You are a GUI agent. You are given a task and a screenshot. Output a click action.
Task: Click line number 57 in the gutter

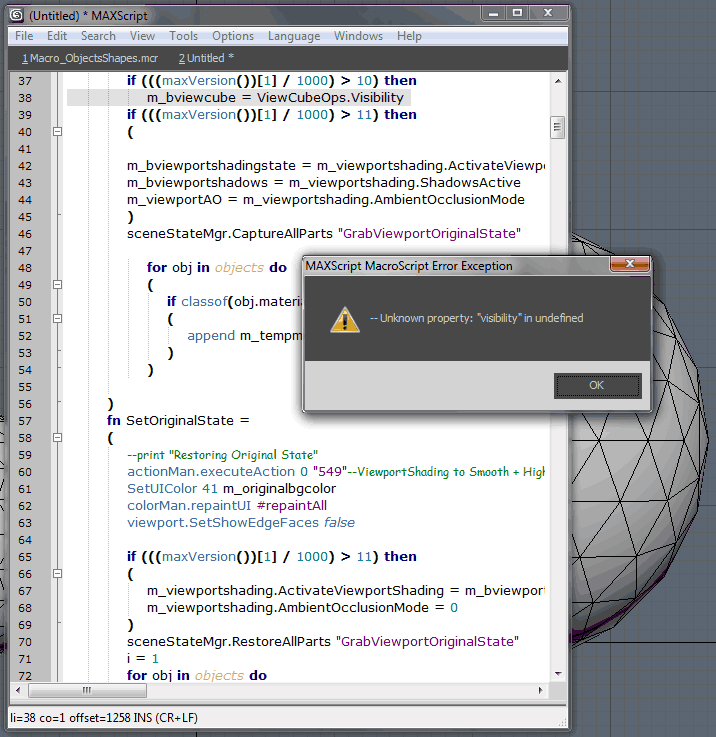coord(25,421)
